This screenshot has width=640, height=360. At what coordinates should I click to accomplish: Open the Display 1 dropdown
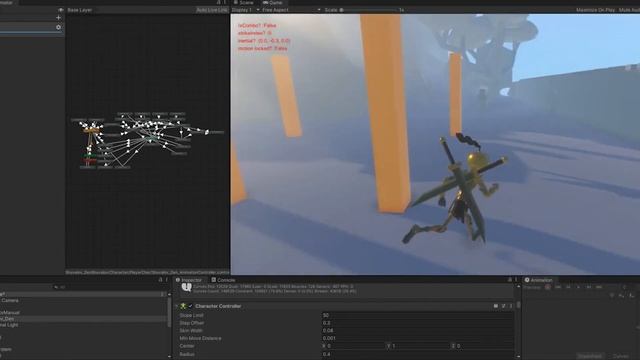coord(245,10)
